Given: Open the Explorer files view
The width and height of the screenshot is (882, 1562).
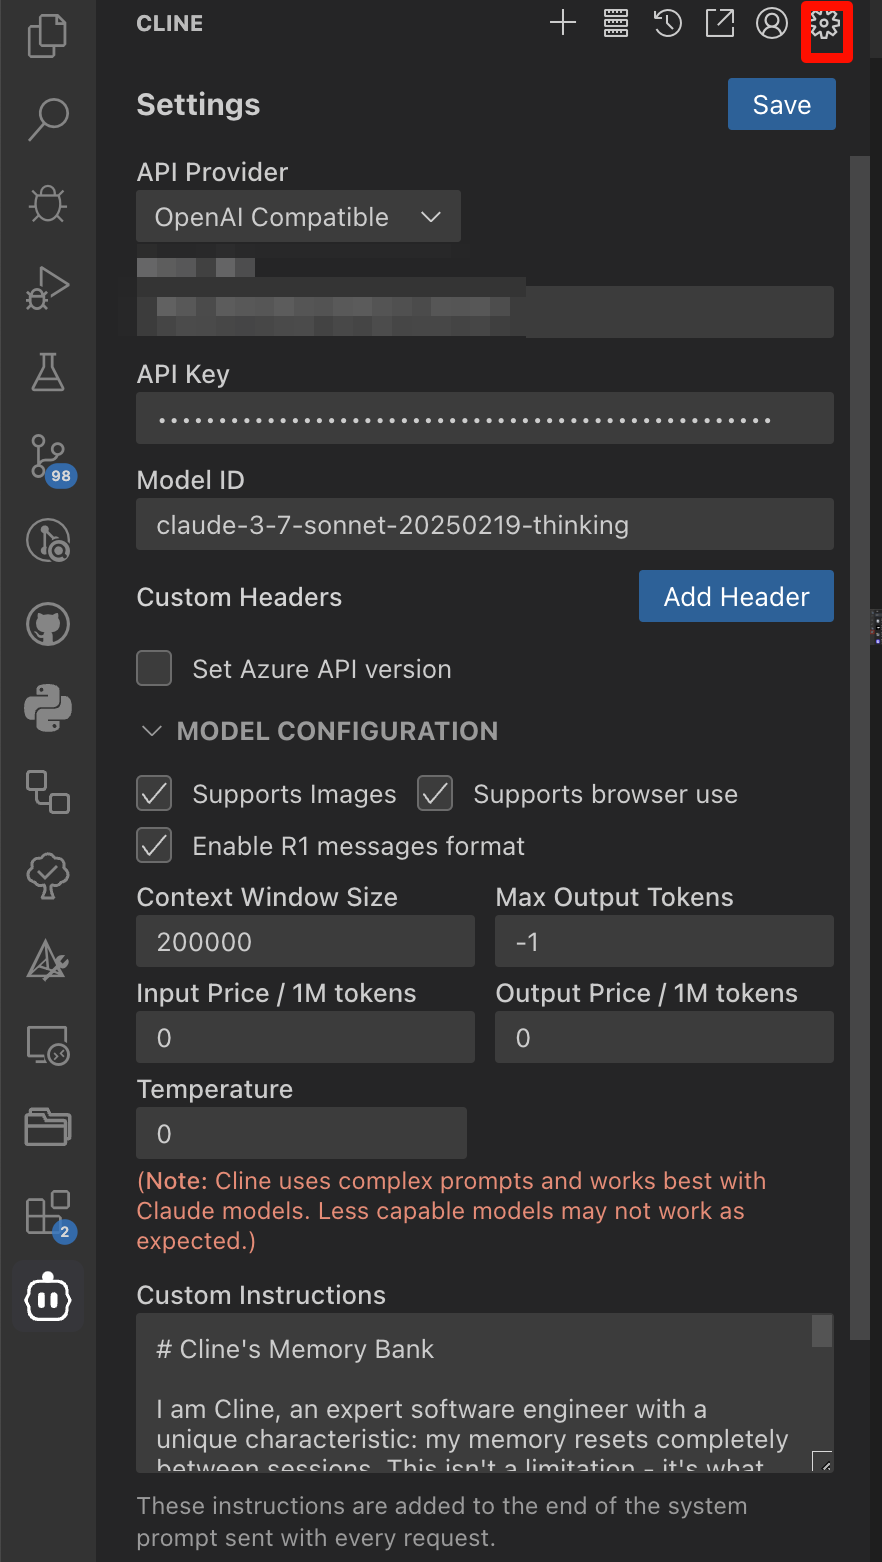Looking at the screenshot, I should tap(48, 36).
